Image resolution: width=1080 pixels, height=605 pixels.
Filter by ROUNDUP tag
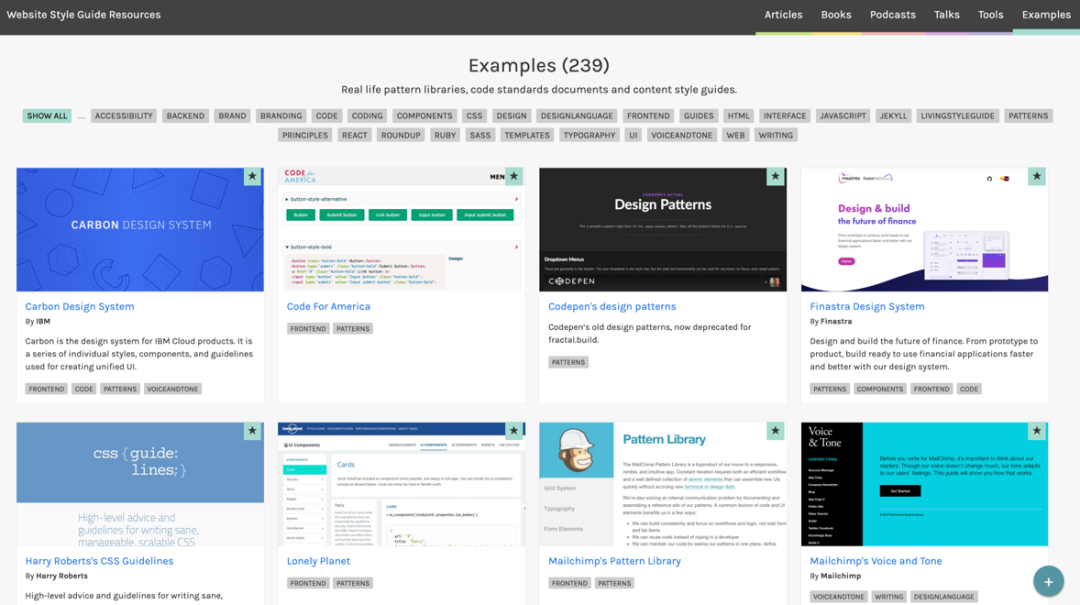pos(401,135)
